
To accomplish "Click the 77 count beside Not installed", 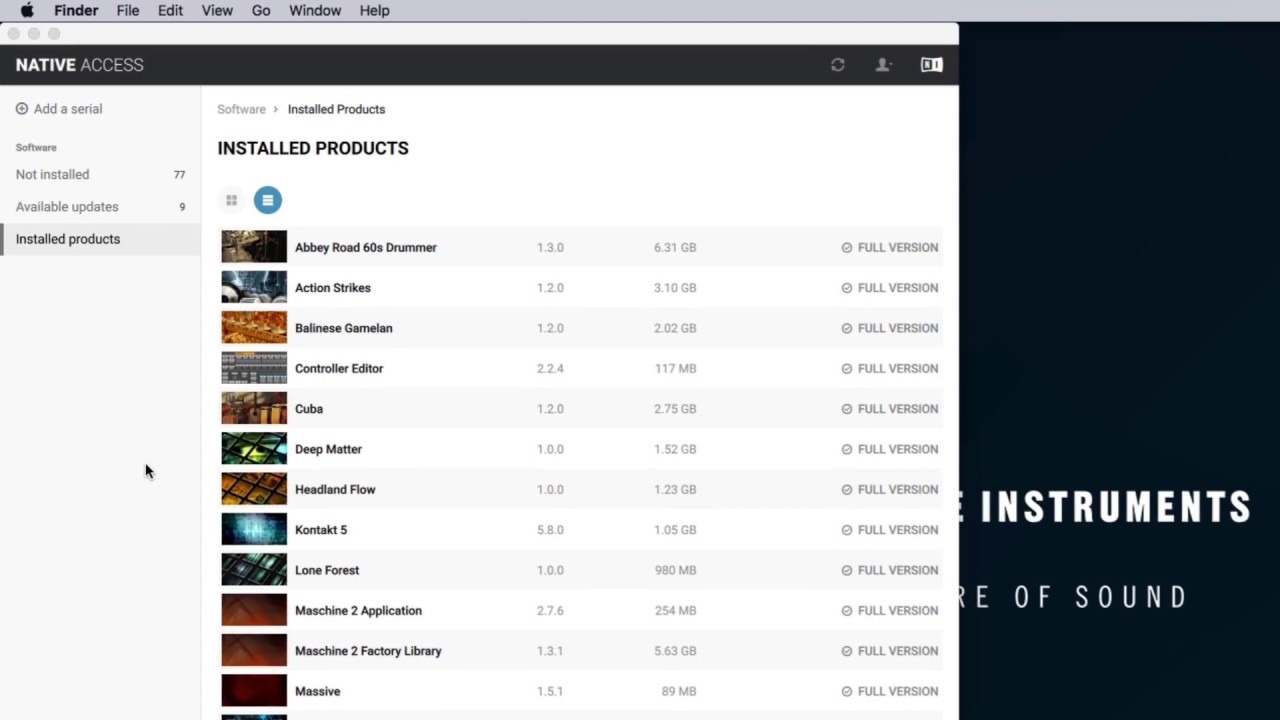I will [179, 174].
